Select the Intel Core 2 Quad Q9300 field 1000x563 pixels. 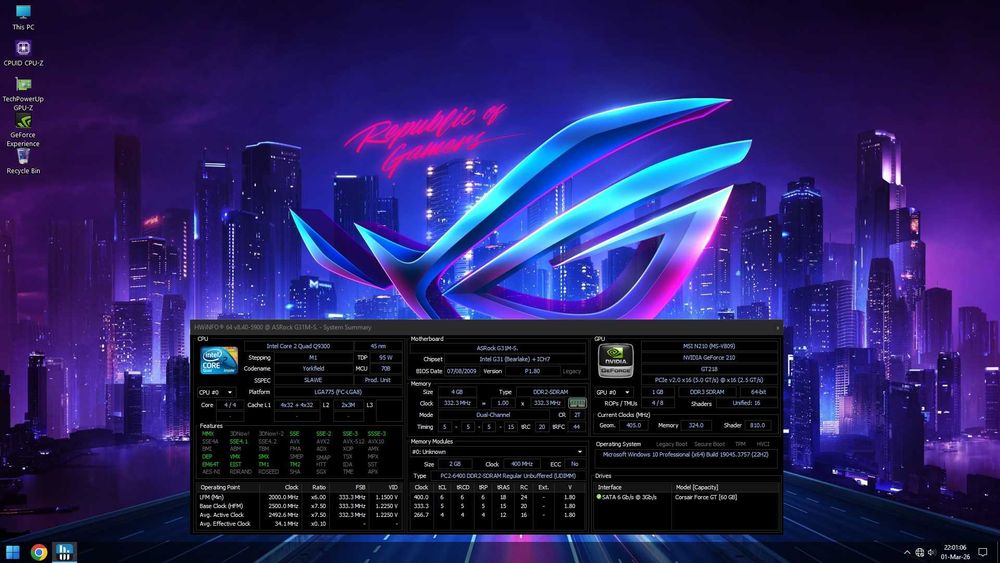pos(298,346)
